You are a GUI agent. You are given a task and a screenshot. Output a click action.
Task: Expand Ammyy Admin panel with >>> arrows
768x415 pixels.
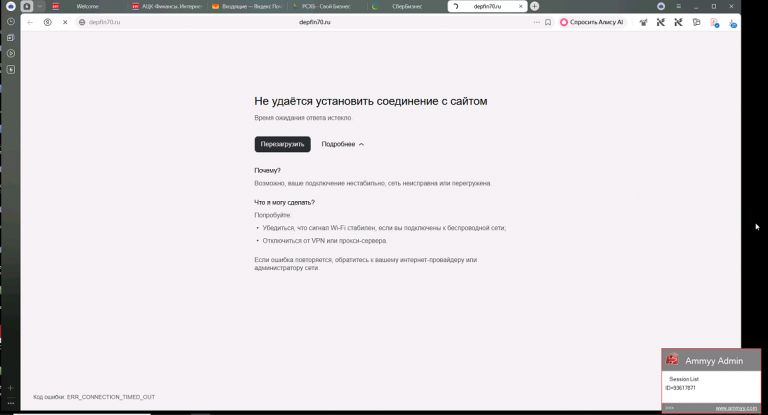(670, 408)
